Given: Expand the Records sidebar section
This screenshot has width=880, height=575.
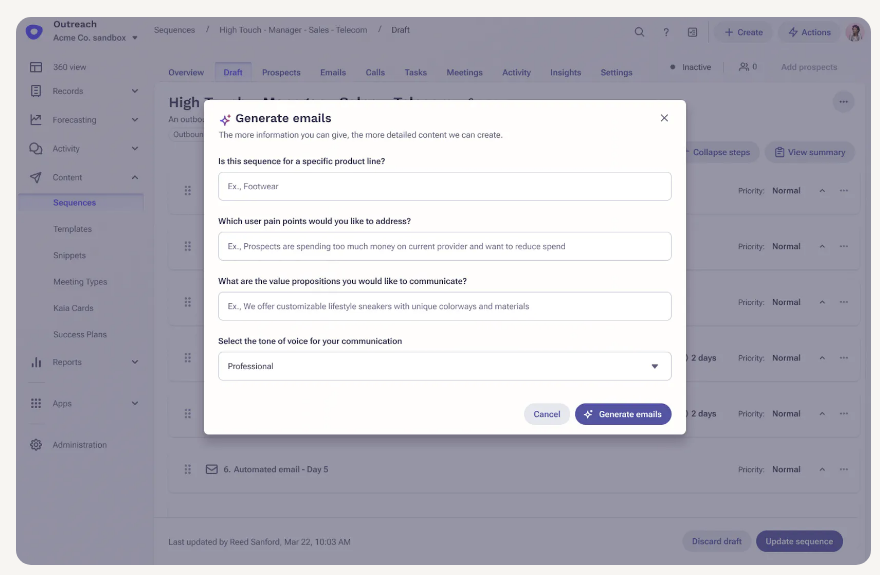Looking at the screenshot, I should point(135,91).
